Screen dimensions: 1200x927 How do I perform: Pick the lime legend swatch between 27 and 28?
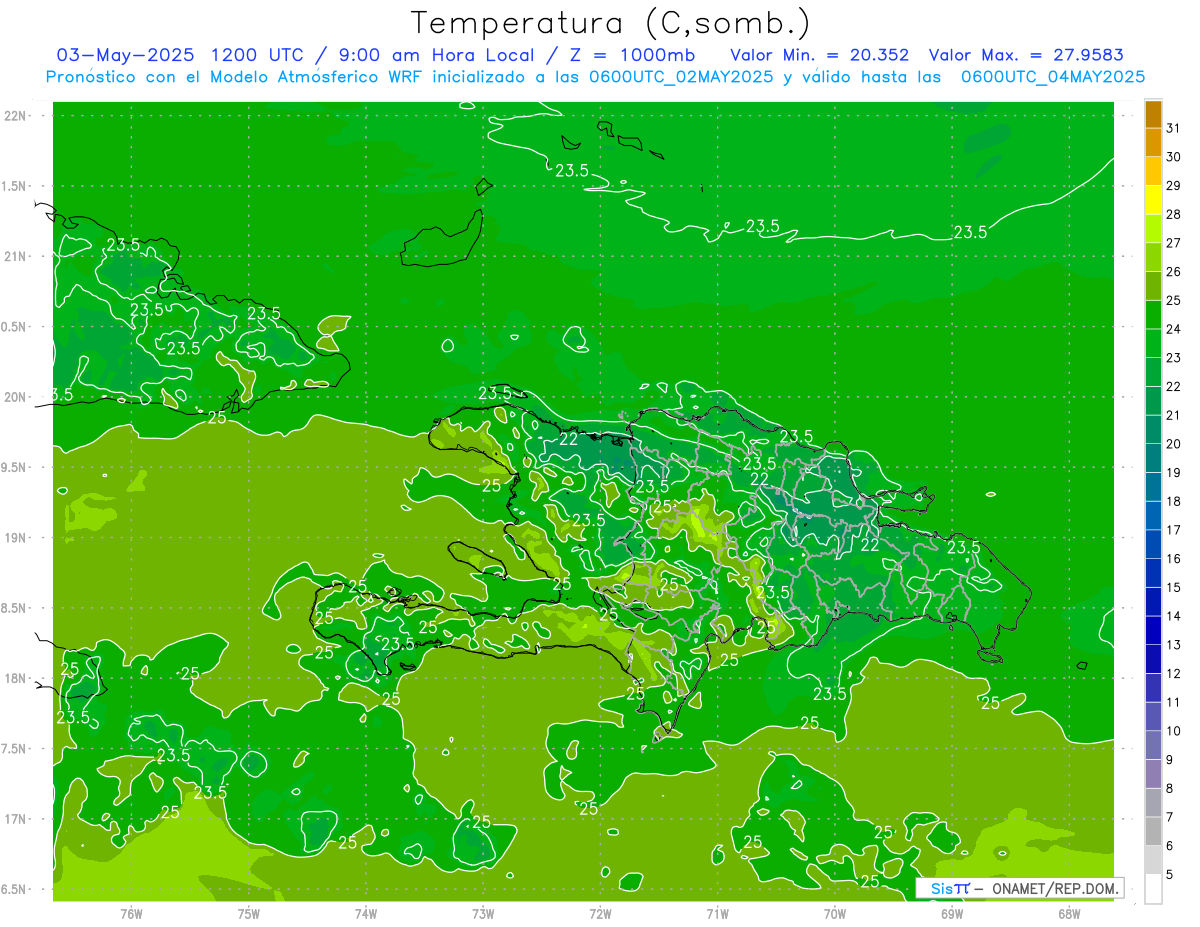[1153, 228]
